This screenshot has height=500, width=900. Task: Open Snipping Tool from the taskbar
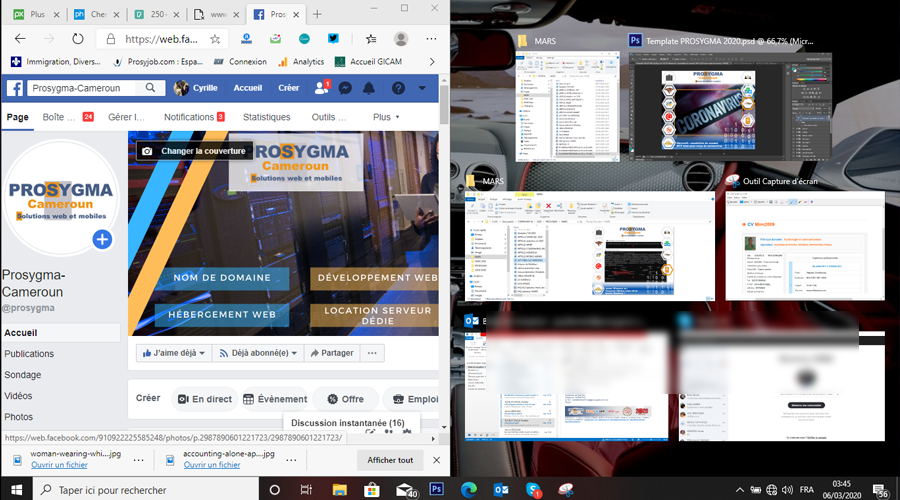[566, 490]
